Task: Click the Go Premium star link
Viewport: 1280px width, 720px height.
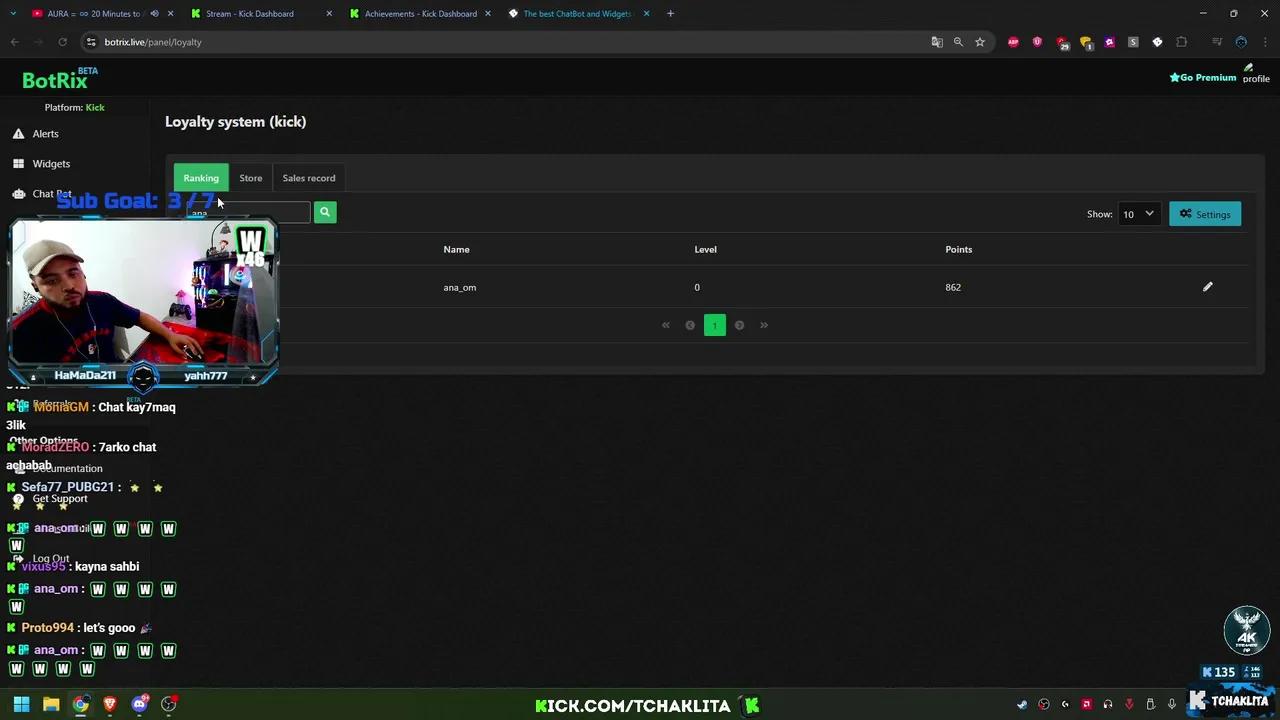Action: tap(1203, 77)
